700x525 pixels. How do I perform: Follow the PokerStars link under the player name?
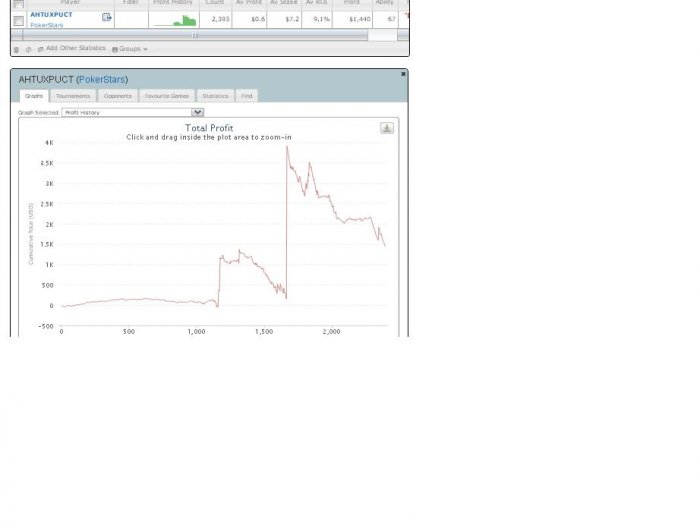(x=46, y=25)
